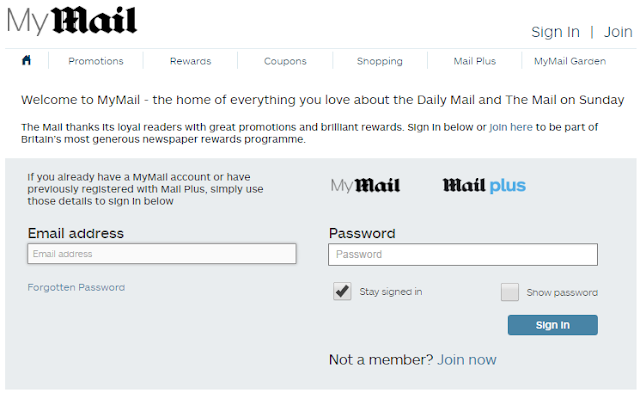Open the Promotions menu item
Viewport: 640px width, 393px height.
(x=96, y=61)
